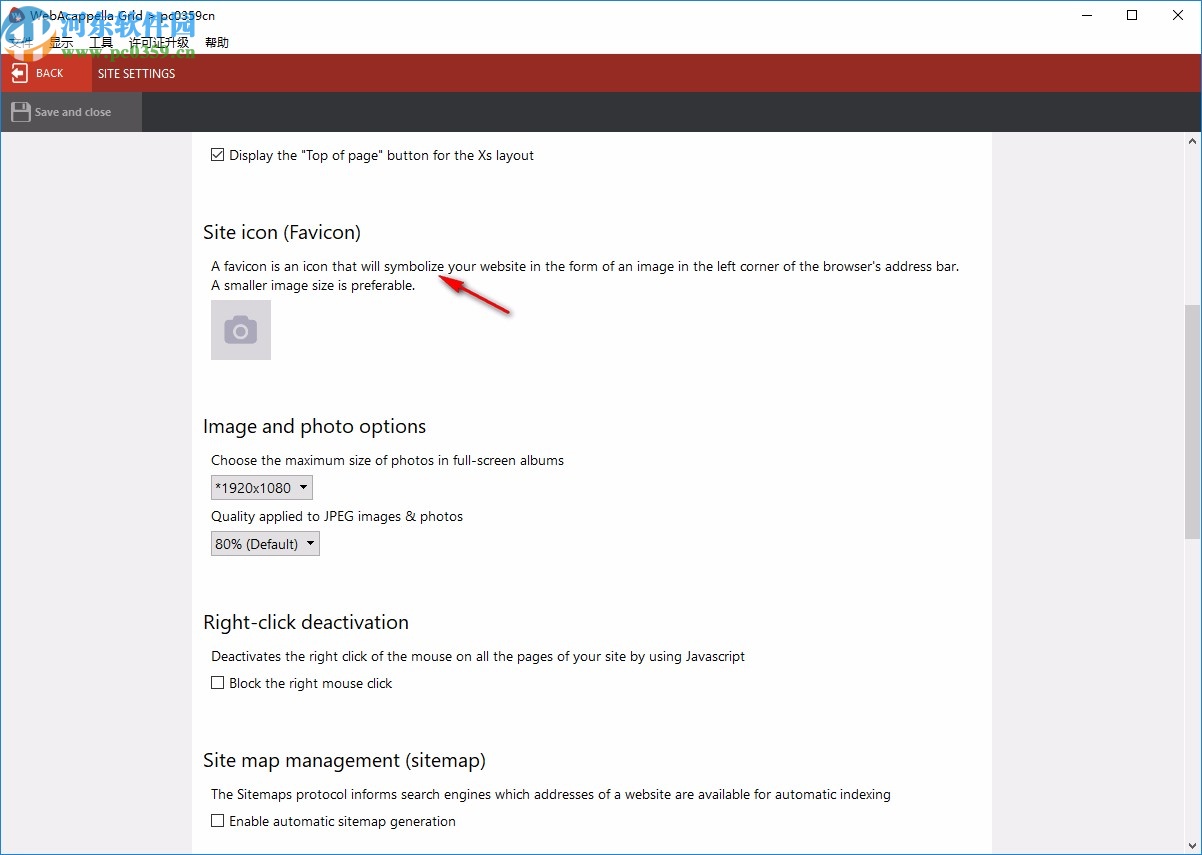
Task: Click the Image and photo options heading
Action: (x=315, y=426)
